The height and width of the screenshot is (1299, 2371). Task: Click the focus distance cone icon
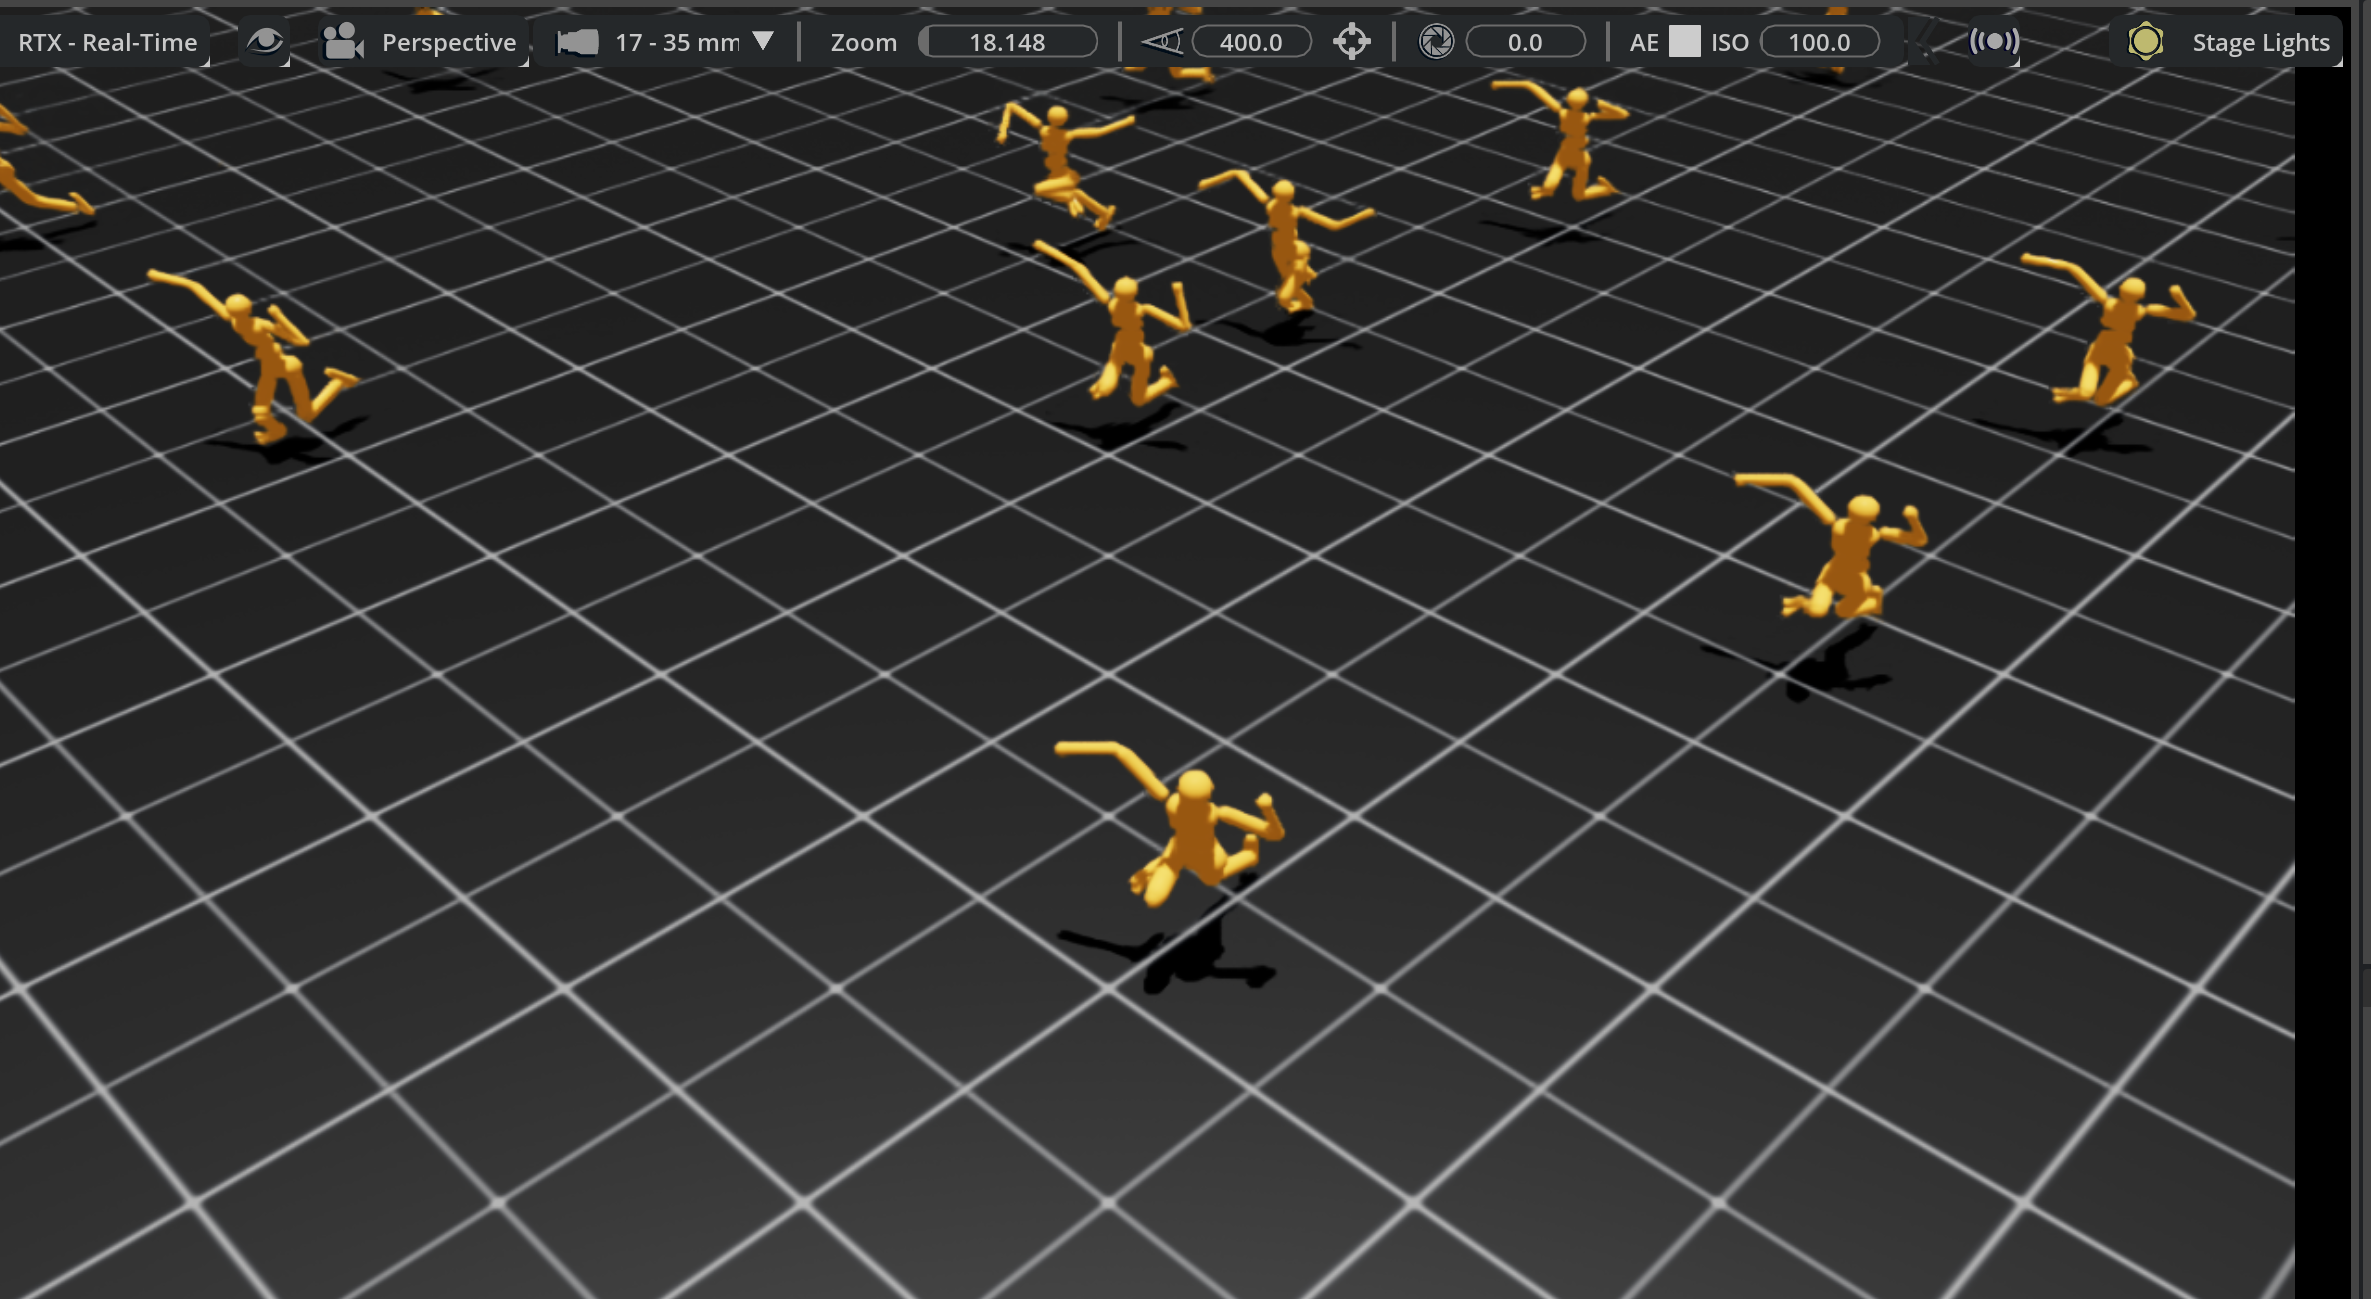point(1161,42)
